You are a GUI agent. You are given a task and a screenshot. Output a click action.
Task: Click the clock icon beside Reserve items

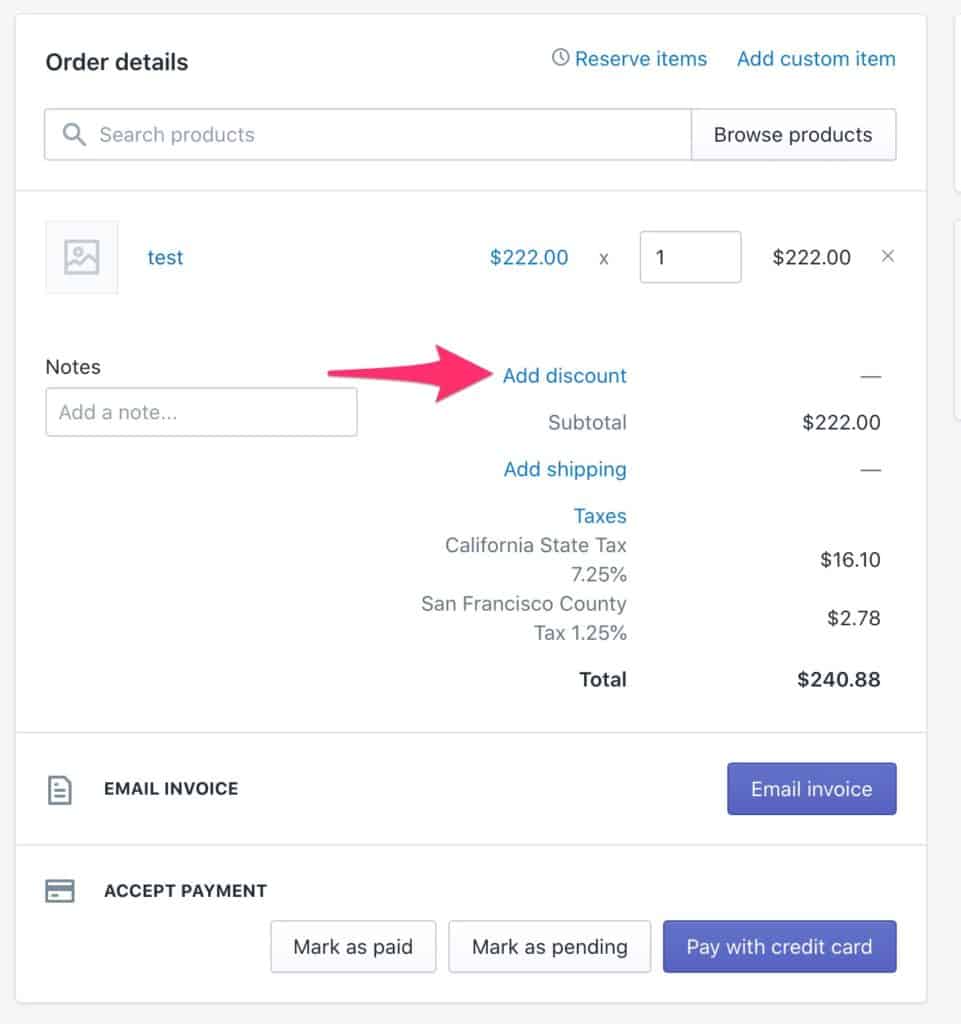click(560, 57)
